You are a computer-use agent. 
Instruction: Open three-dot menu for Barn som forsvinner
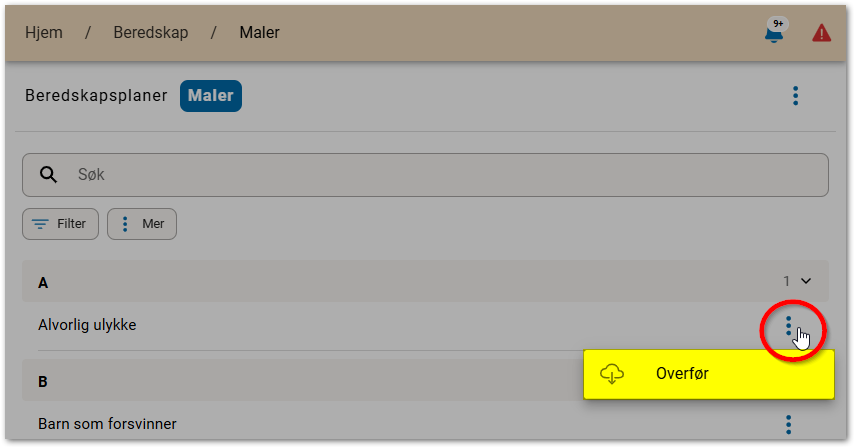point(789,424)
